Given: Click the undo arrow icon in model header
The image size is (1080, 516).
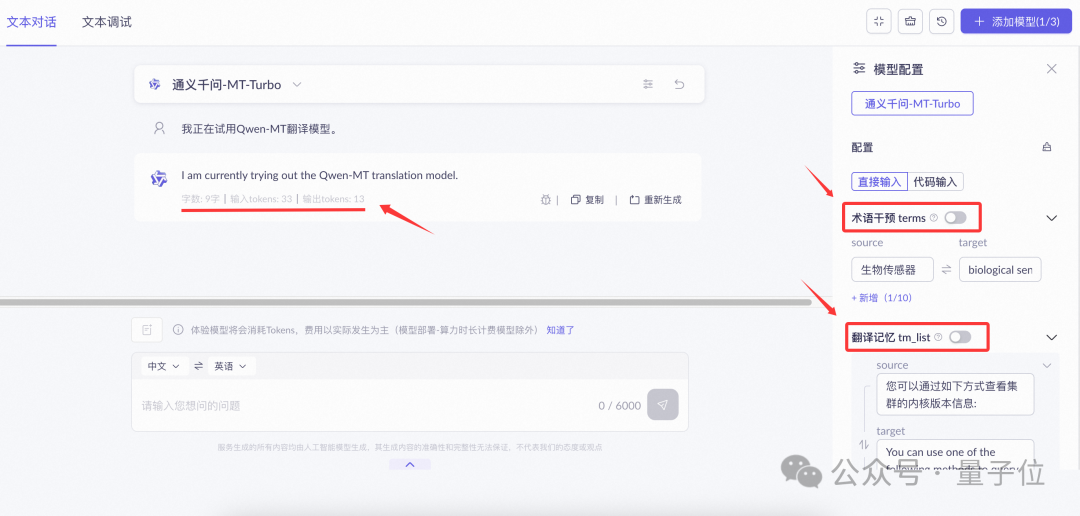Looking at the screenshot, I should (x=679, y=85).
